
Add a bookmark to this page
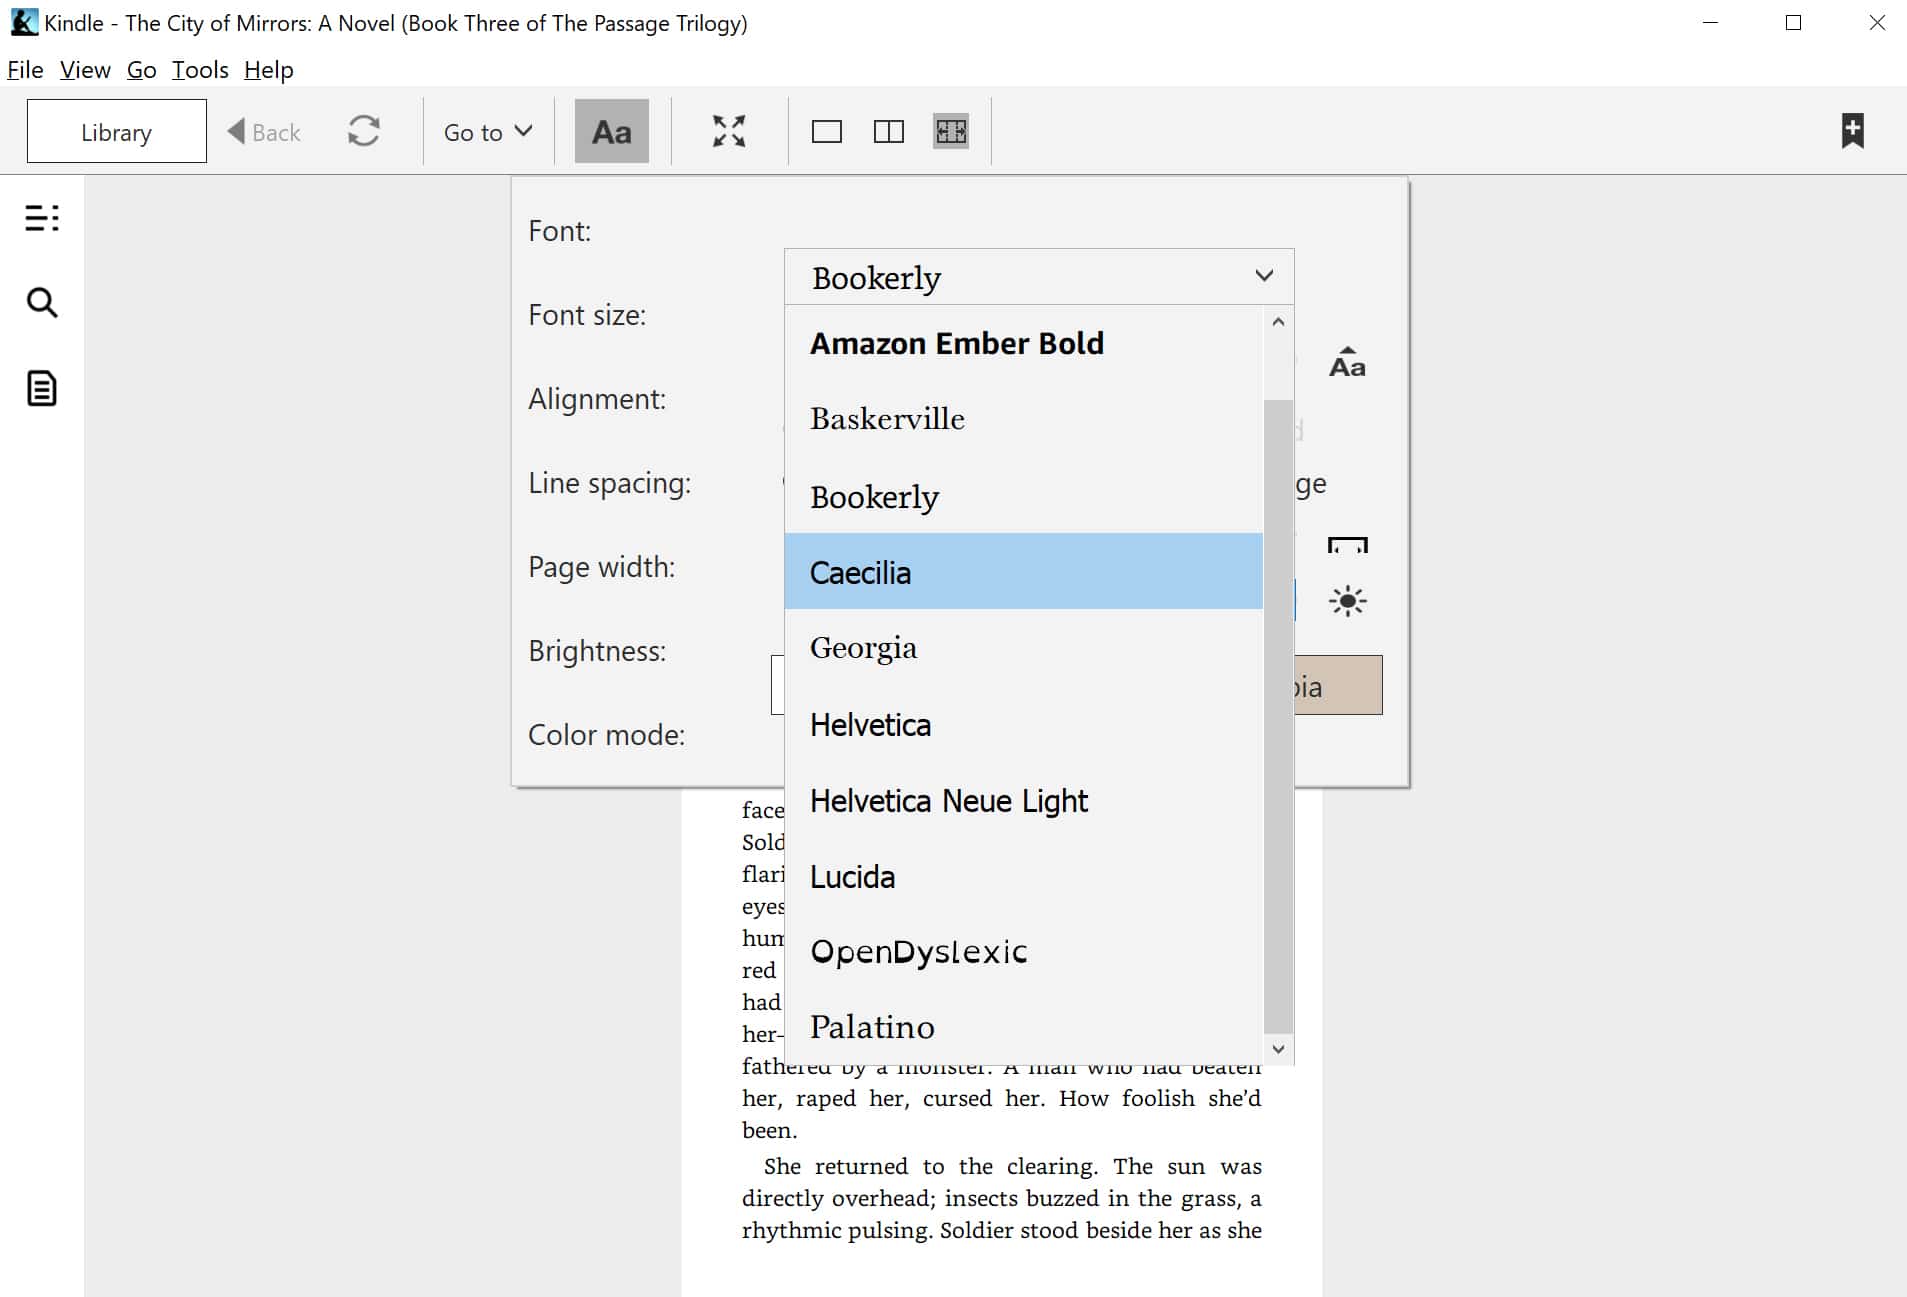click(x=1853, y=130)
